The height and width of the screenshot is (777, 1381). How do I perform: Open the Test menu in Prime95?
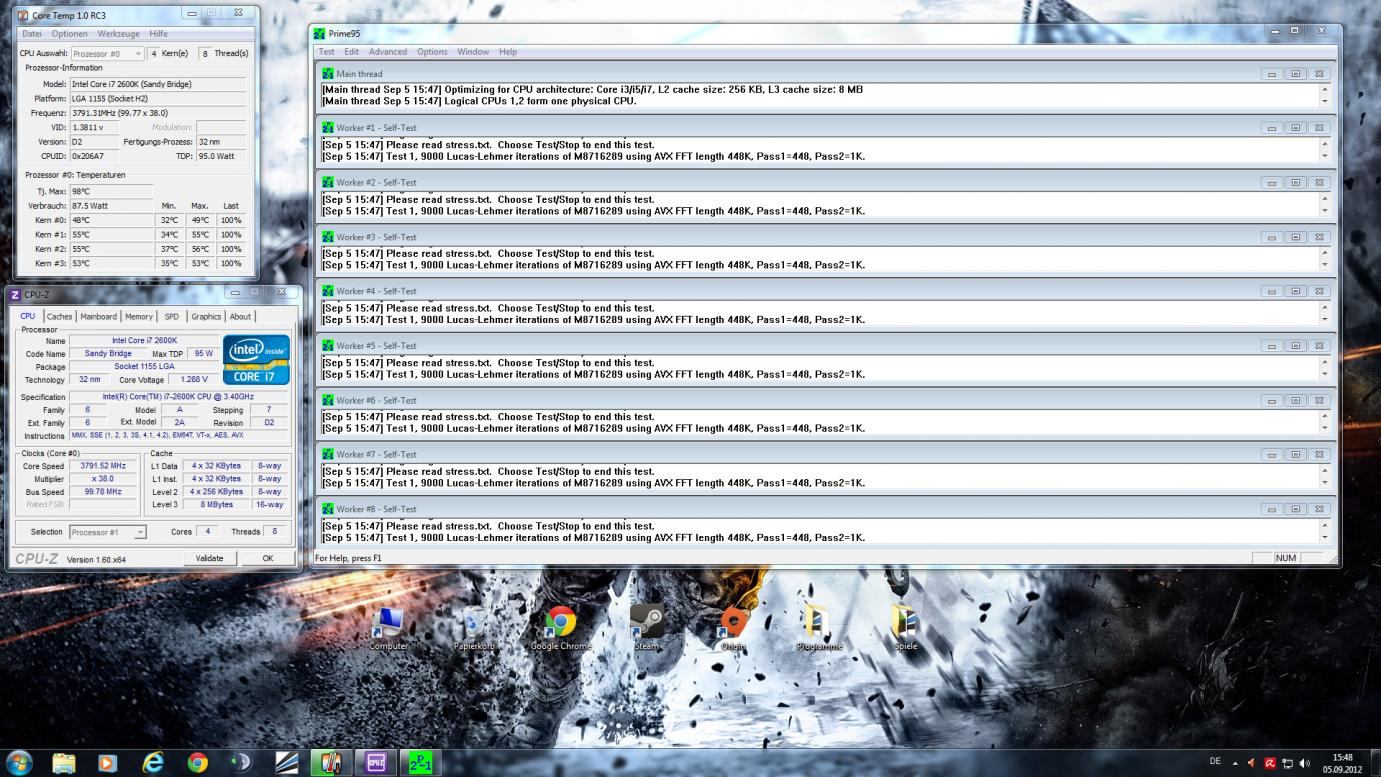point(326,52)
